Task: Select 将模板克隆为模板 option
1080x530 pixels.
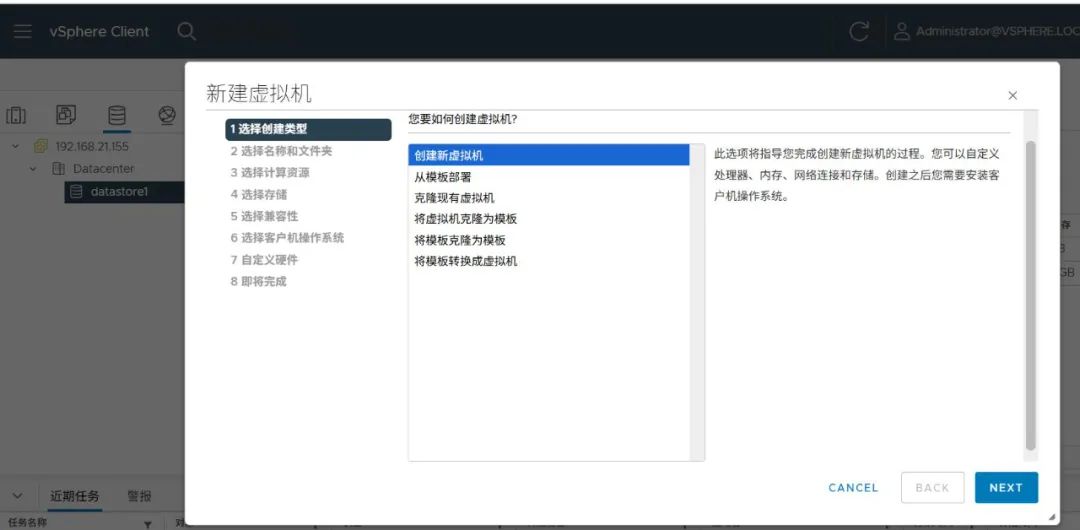Action: pos(549,241)
